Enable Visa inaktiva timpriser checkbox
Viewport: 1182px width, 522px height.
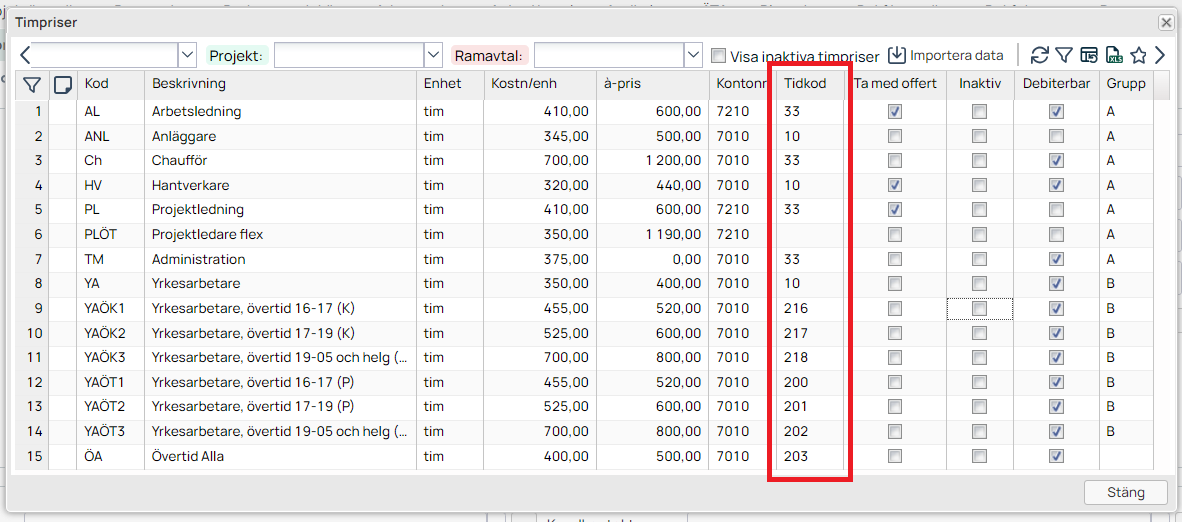(x=718, y=56)
